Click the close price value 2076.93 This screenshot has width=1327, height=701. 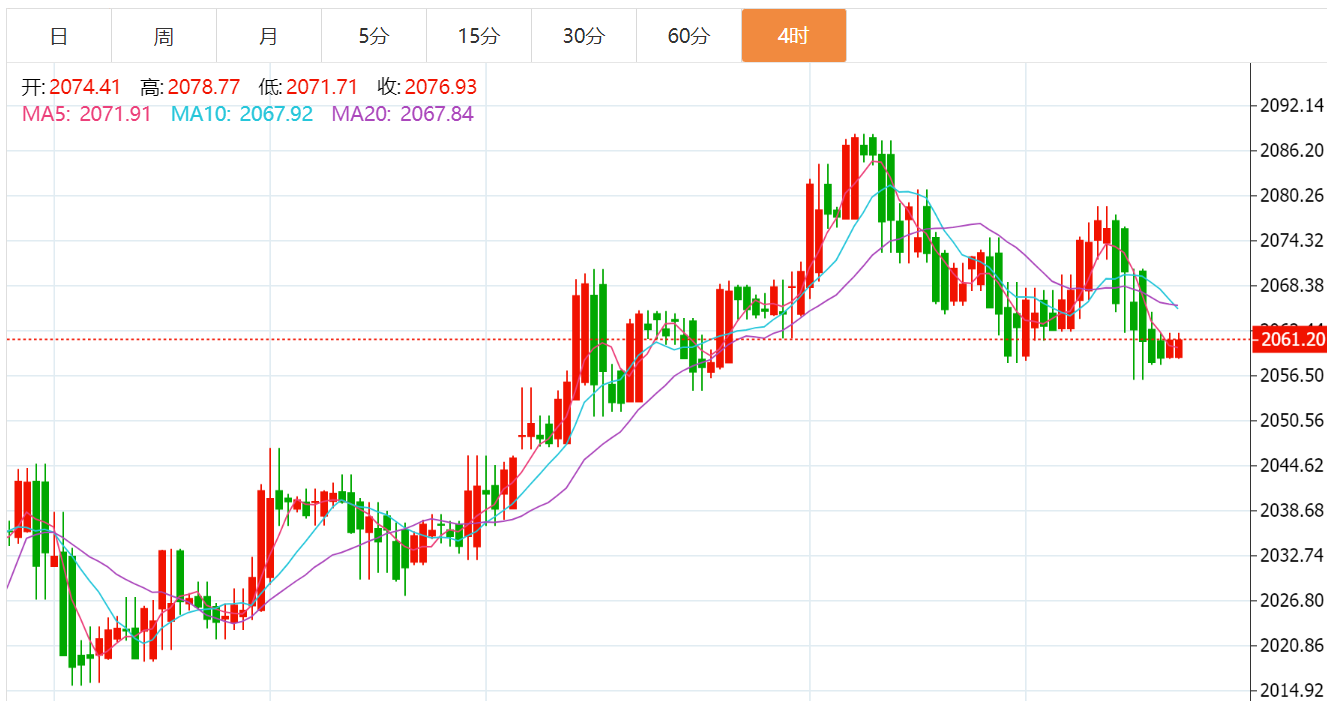pos(441,88)
